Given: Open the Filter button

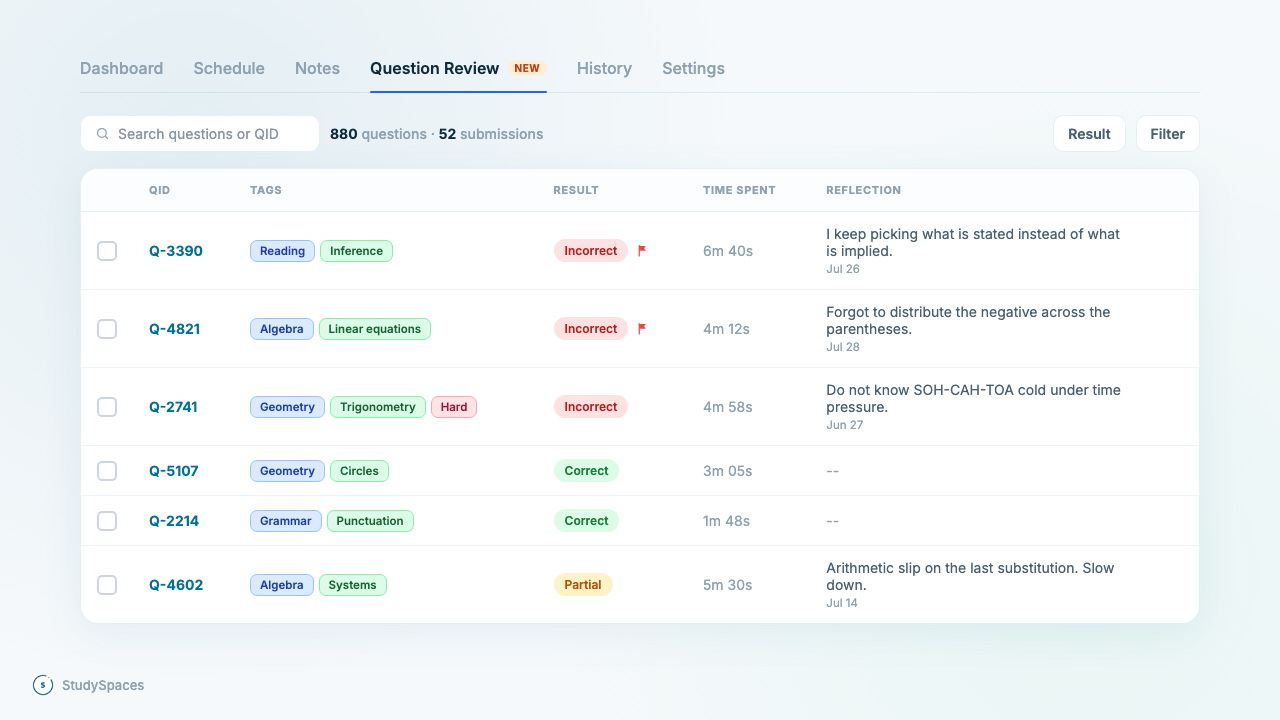Looking at the screenshot, I should click(x=1167, y=134).
